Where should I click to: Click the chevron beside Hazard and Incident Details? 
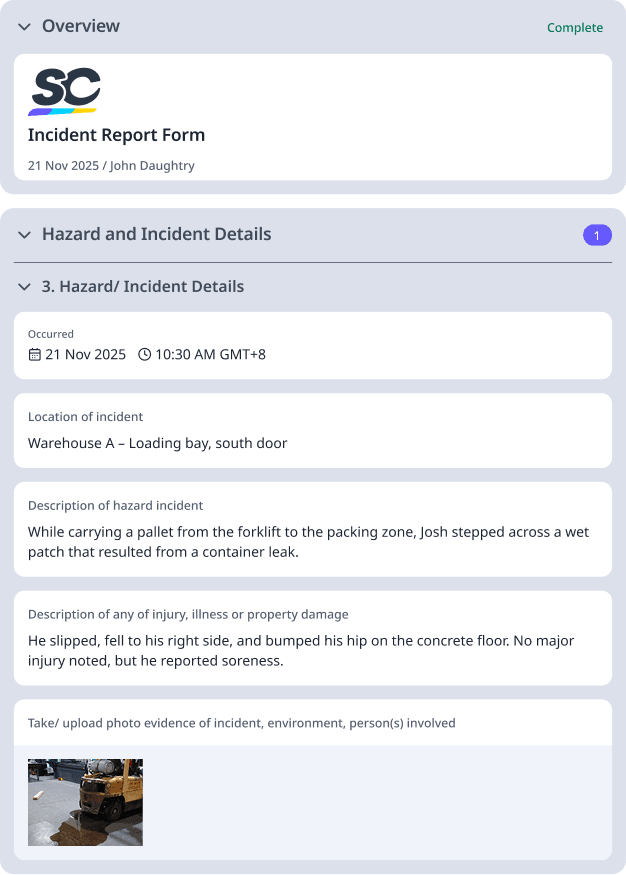[24, 235]
